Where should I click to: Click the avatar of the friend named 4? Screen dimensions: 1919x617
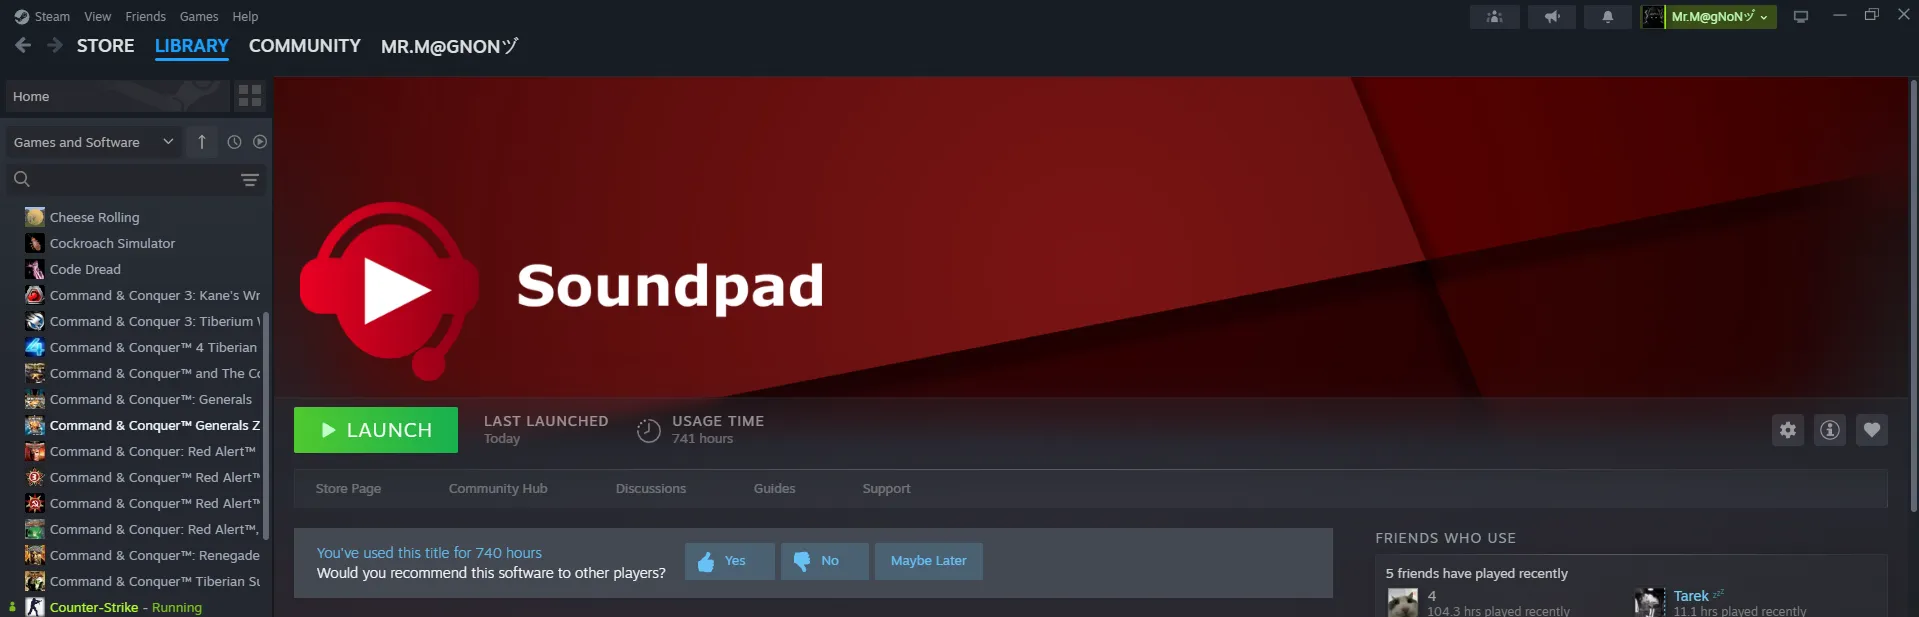[1403, 603]
